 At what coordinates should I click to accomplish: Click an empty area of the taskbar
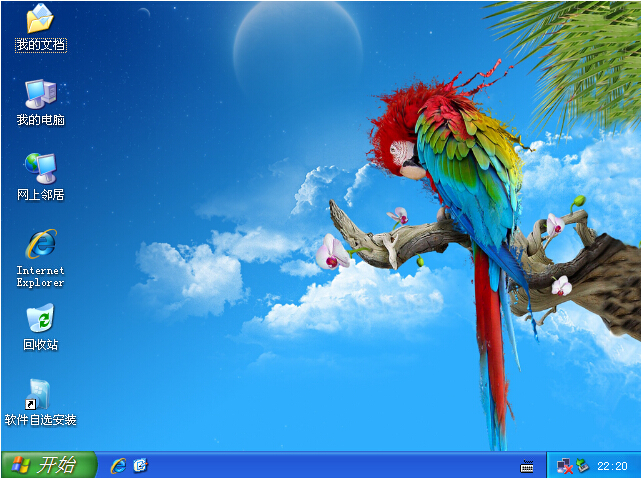click(330, 466)
